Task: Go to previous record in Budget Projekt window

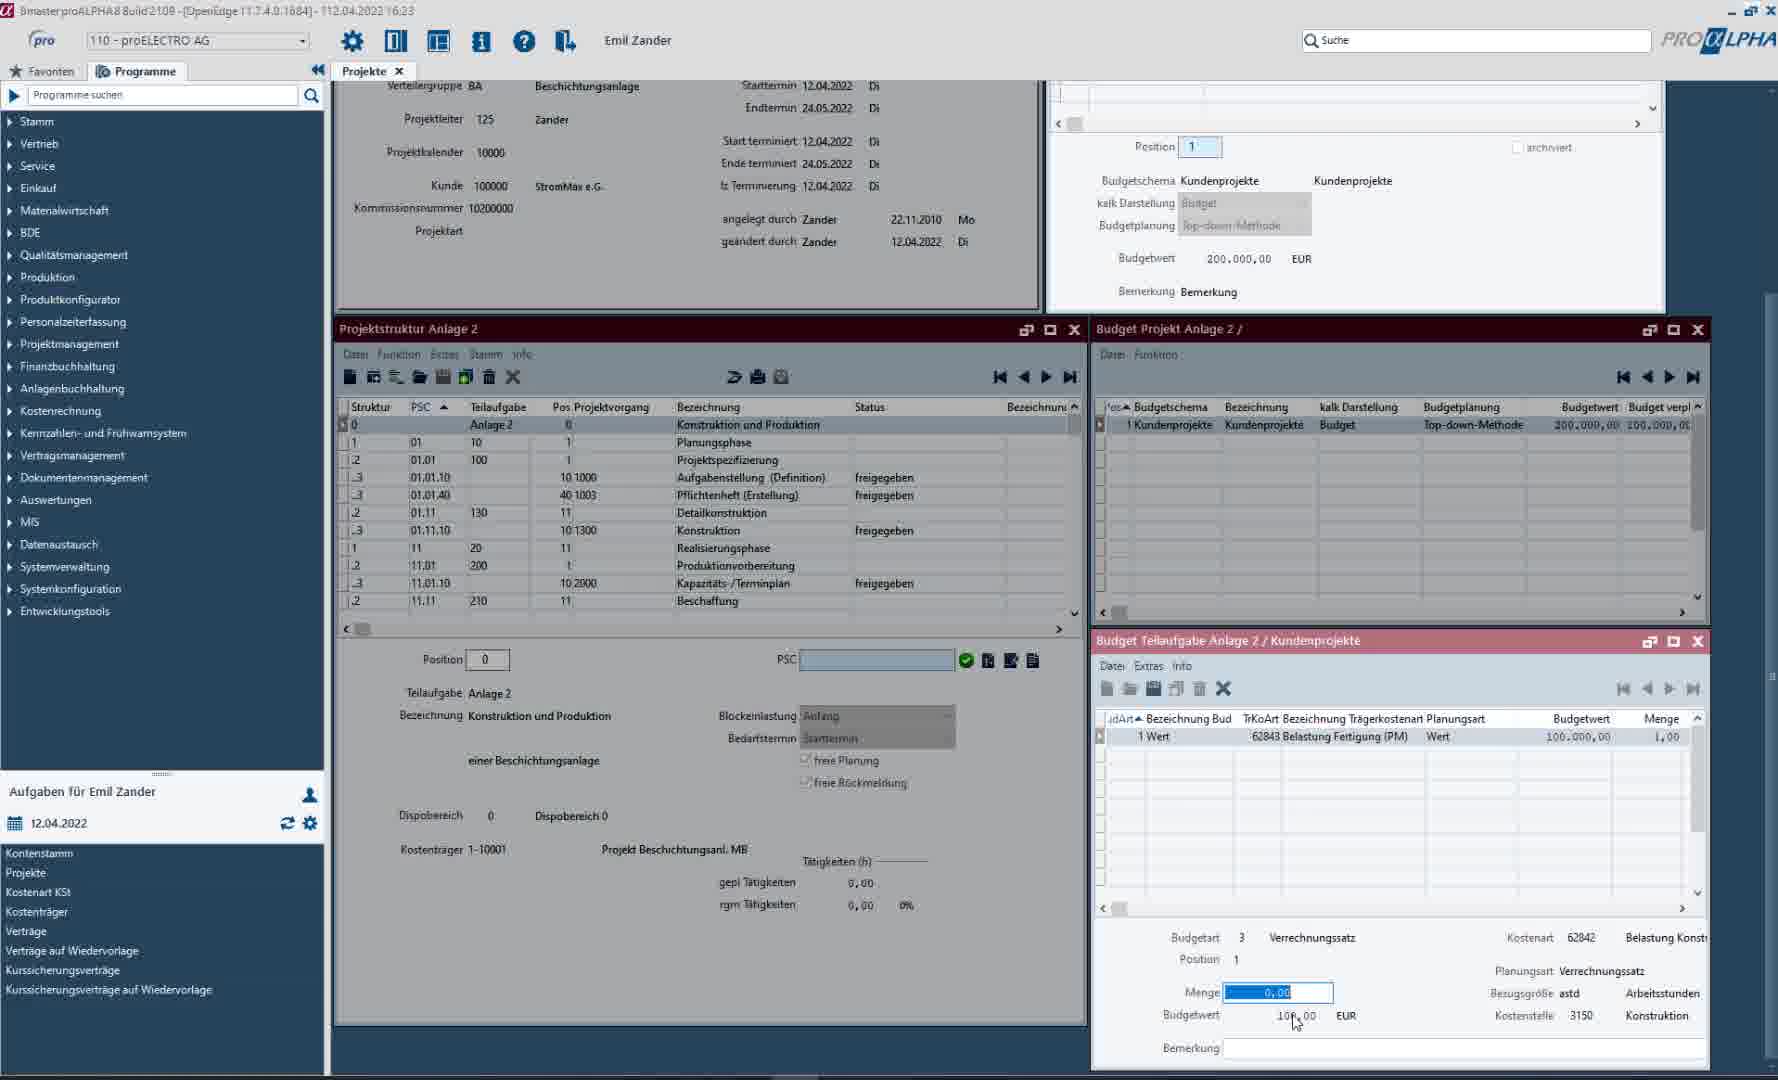Action: point(1647,377)
